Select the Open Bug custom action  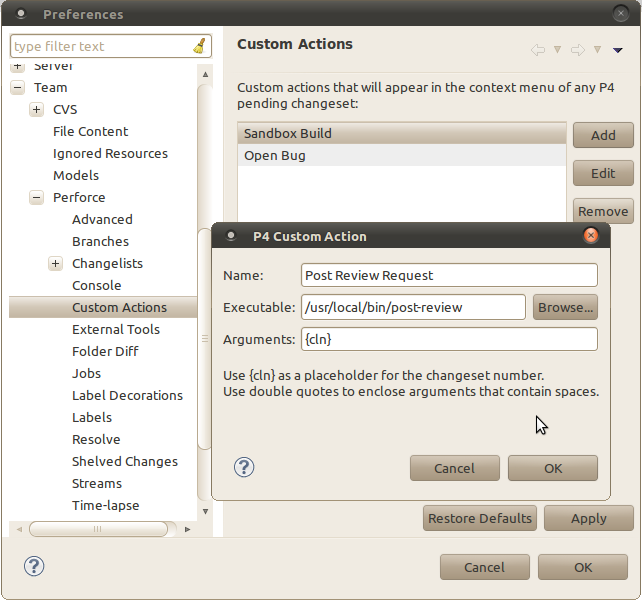(275, 155)
